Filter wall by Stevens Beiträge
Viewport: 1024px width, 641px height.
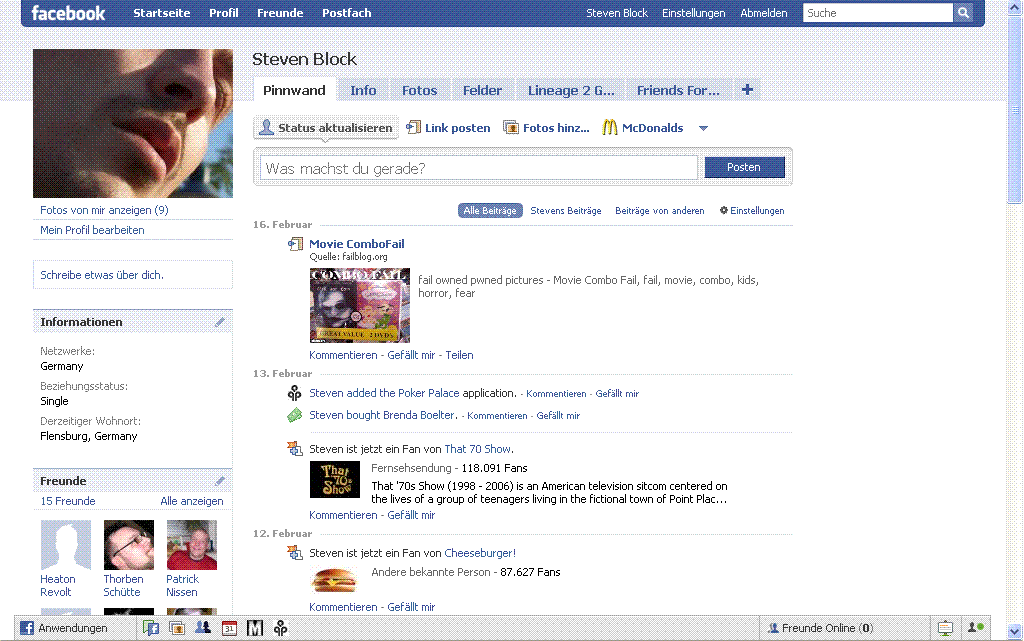click(x=566, y=210)
